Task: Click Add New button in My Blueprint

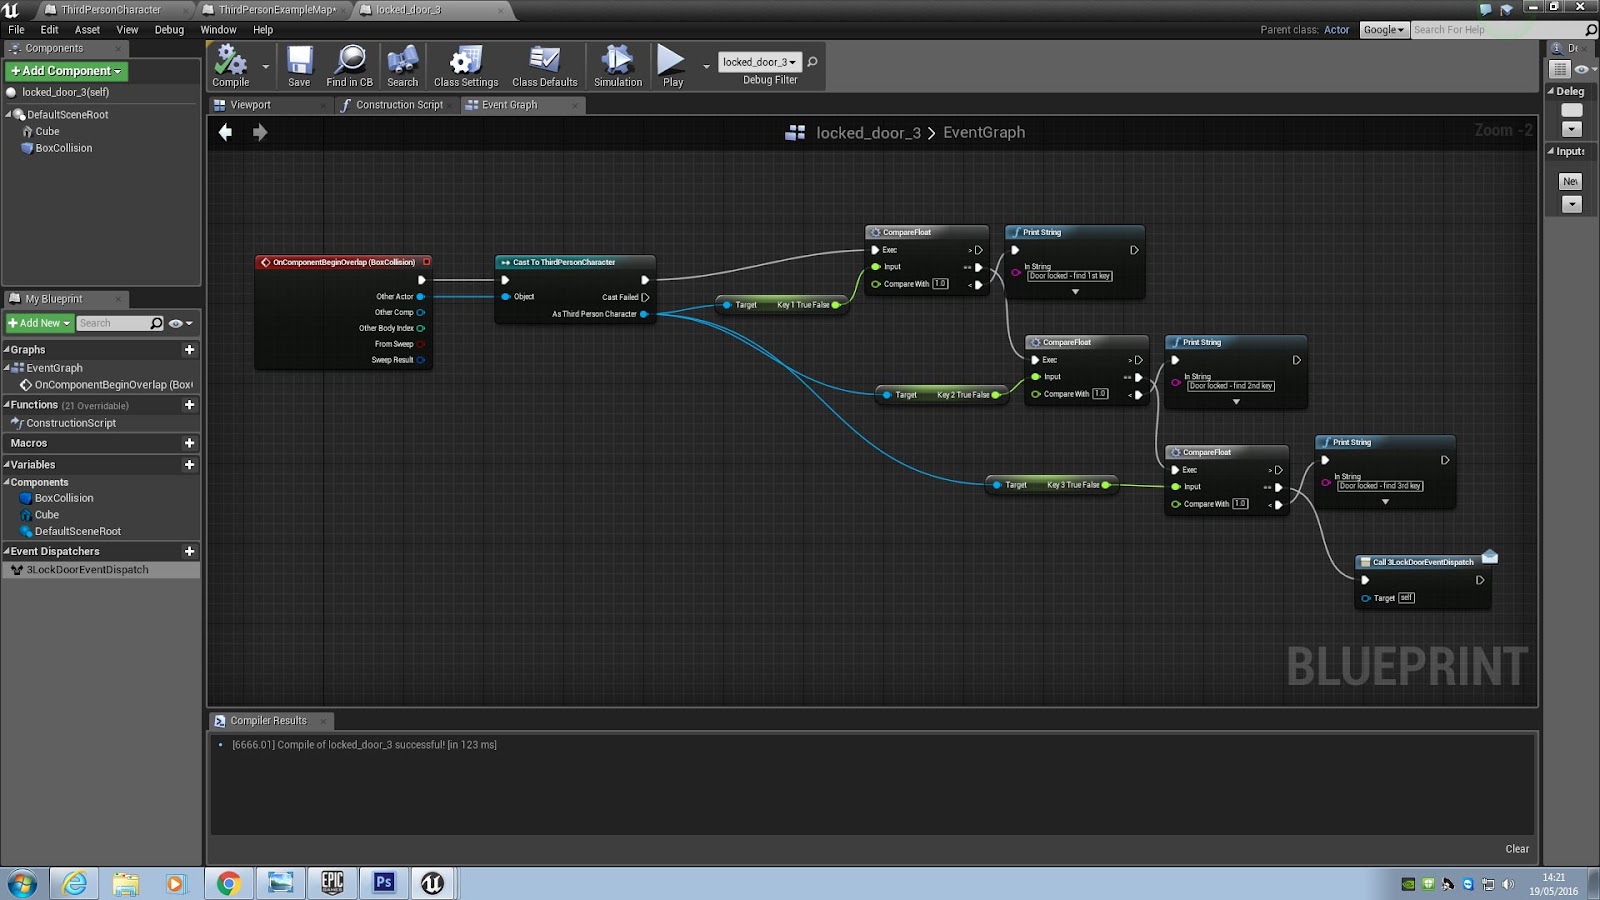Action: 40,323
